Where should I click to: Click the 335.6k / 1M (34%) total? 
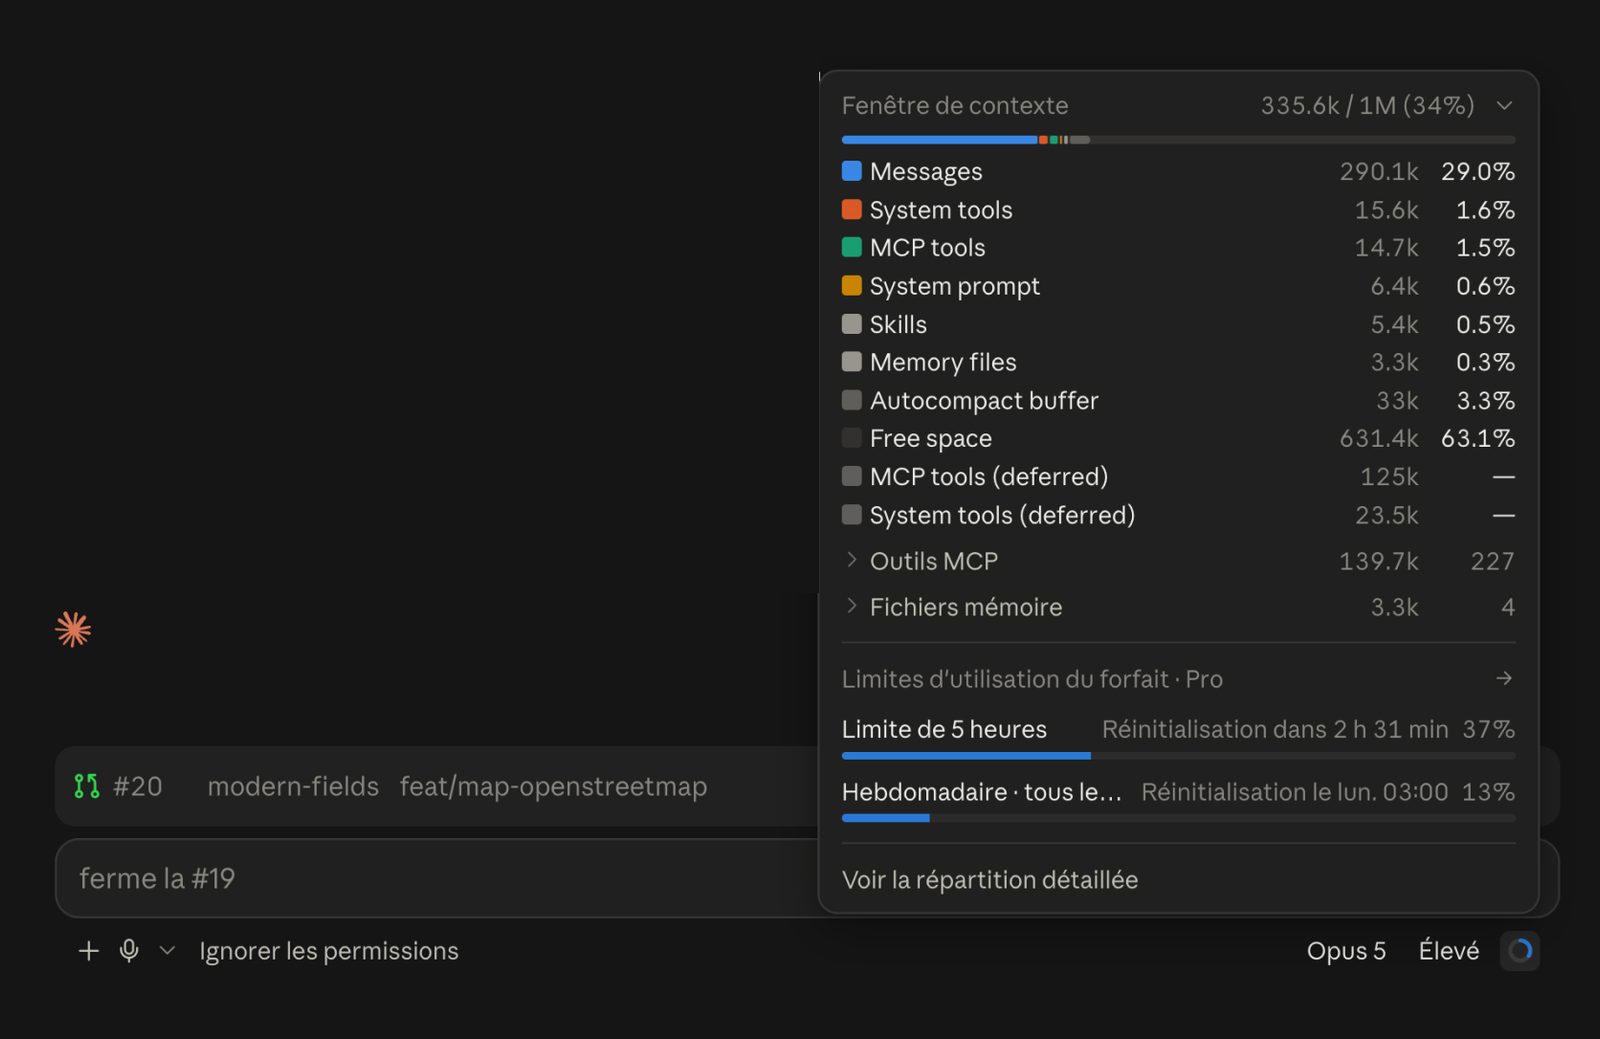[1367, 105]
